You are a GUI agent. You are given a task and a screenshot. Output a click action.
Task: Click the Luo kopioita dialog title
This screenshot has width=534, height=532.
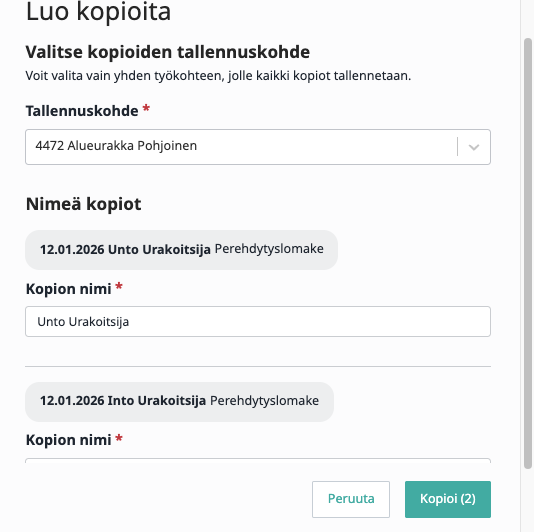click(x=98, y=12)
